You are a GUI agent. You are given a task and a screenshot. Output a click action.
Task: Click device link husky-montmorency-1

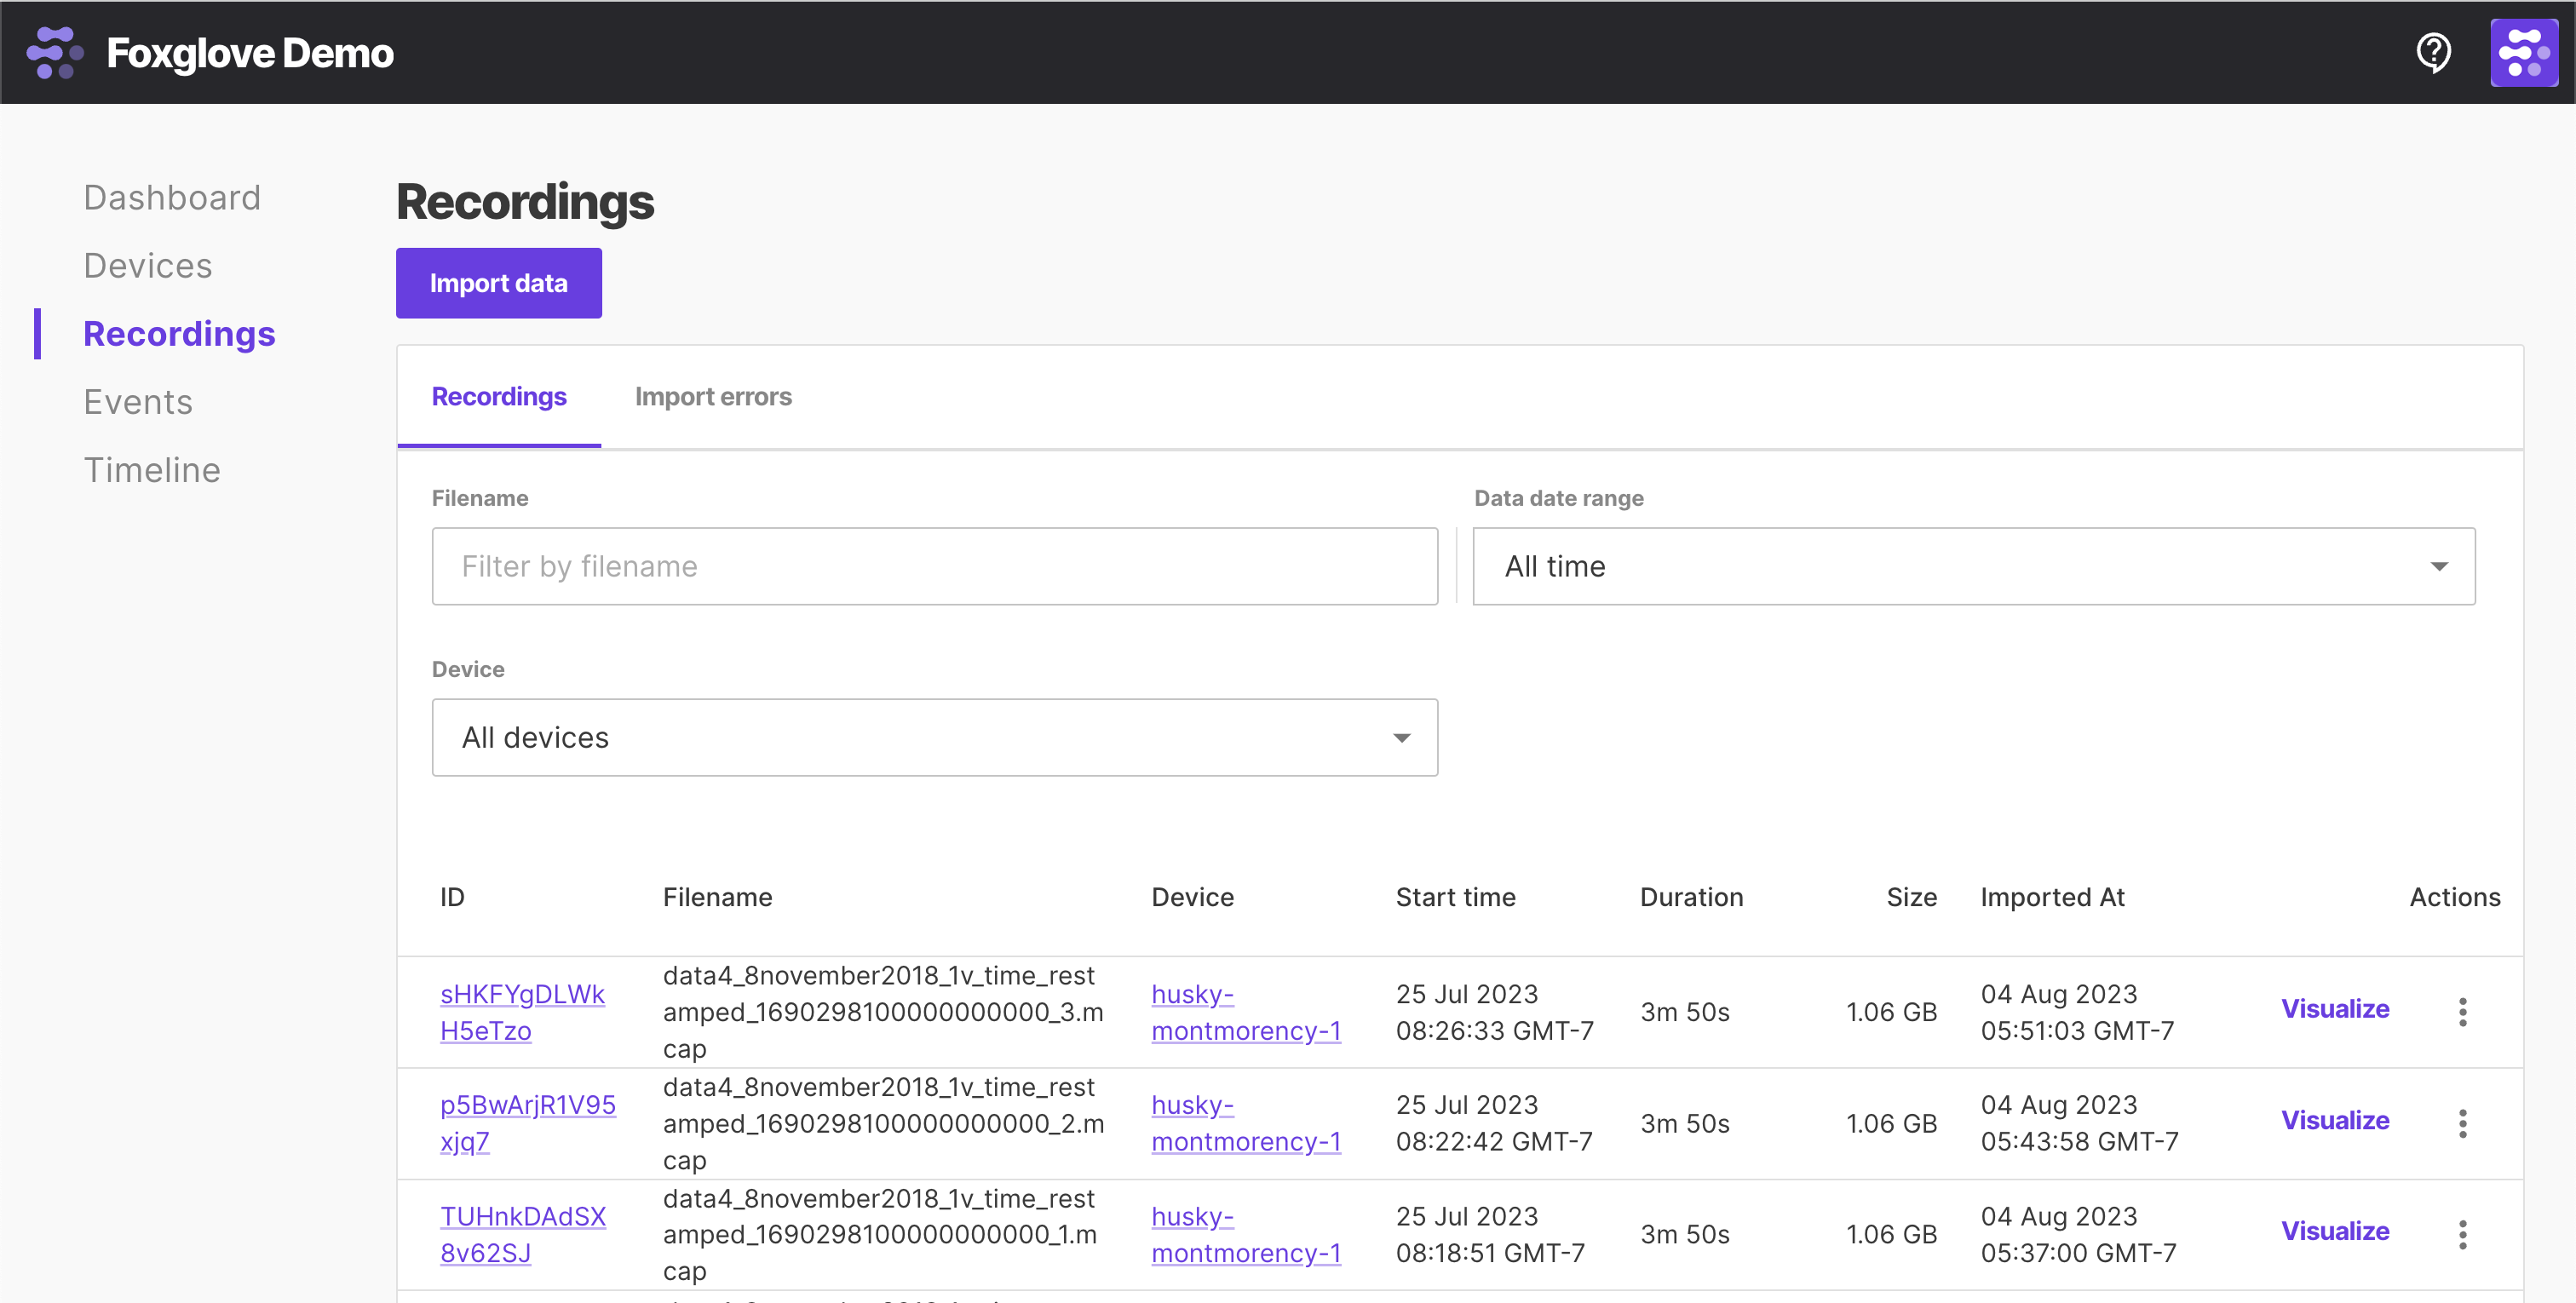coord(1245,1011)
